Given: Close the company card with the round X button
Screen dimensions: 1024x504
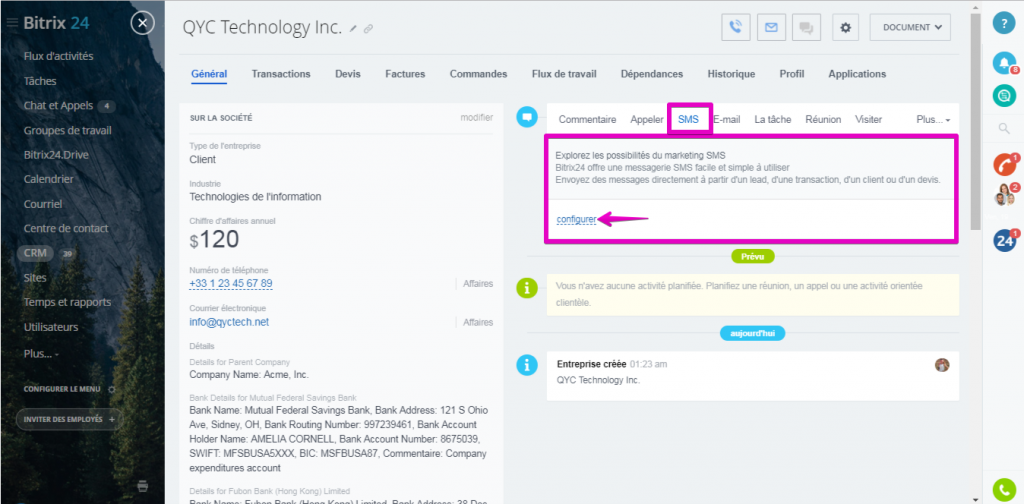Looking at the screenshot, I should click(x=142, y=24).
